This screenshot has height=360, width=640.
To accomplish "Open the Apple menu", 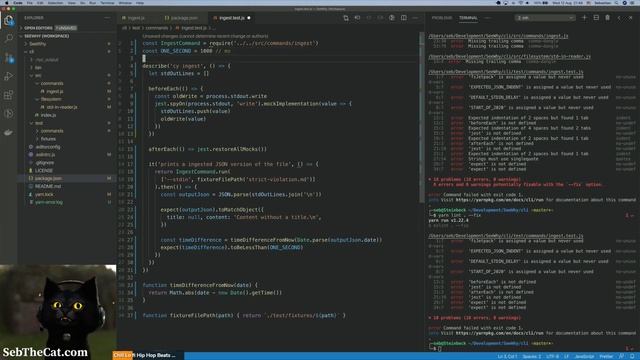I will click(6, 3).
